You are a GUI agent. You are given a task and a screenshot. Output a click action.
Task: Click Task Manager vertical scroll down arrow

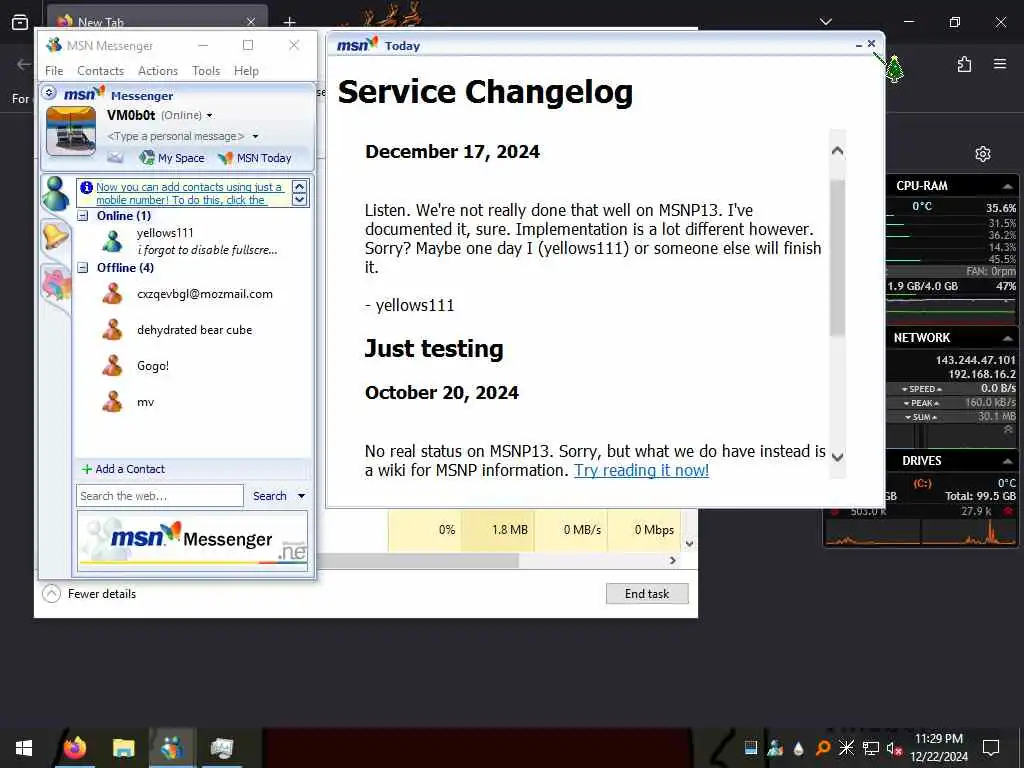tap(689, 543)
